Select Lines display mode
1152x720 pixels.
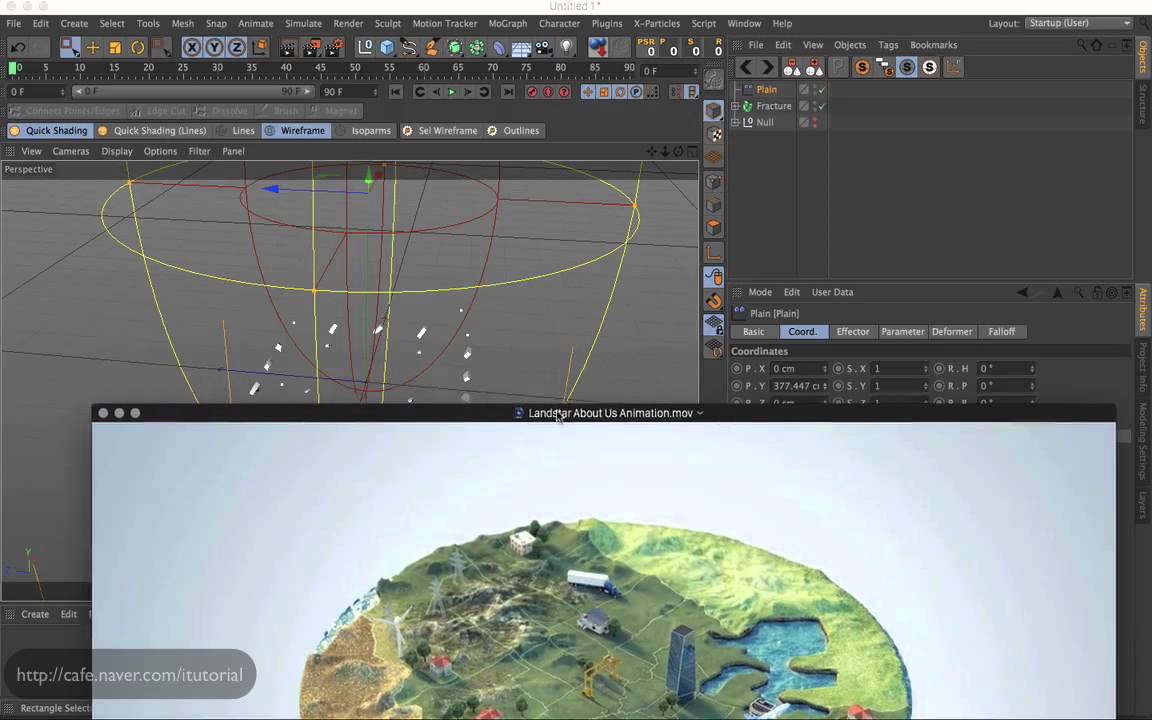click(x=237, y=131)
